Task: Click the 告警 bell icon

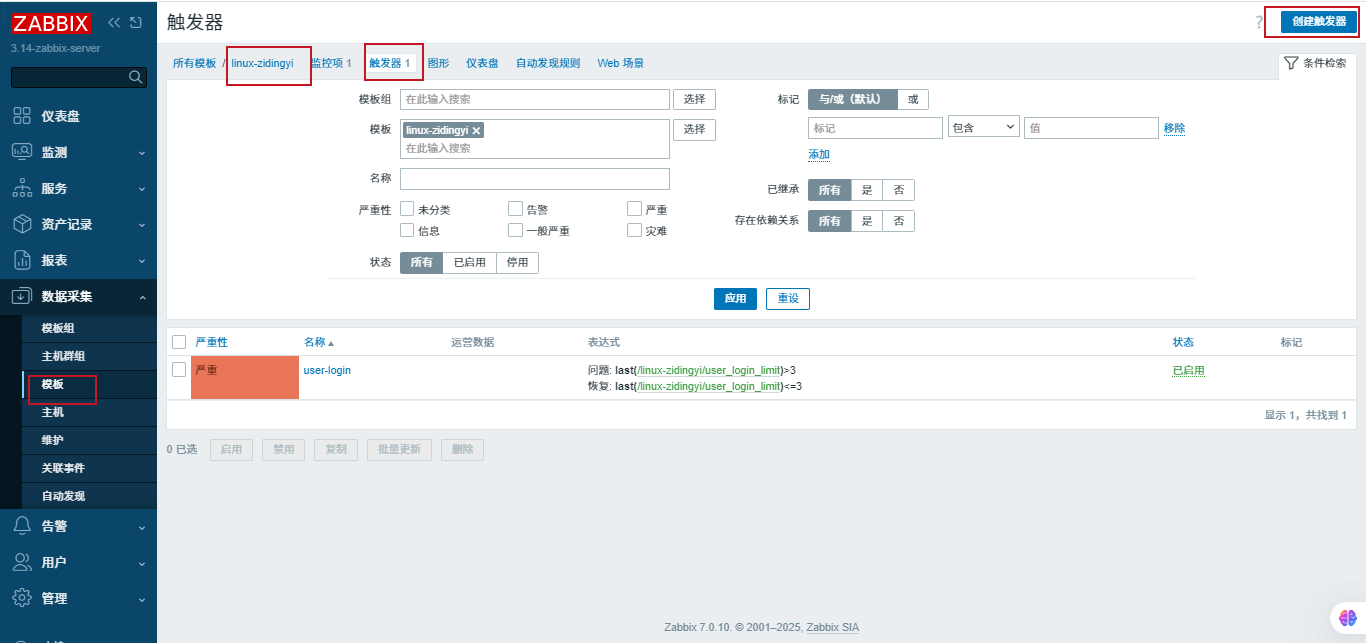Action: tap(22, 526)
